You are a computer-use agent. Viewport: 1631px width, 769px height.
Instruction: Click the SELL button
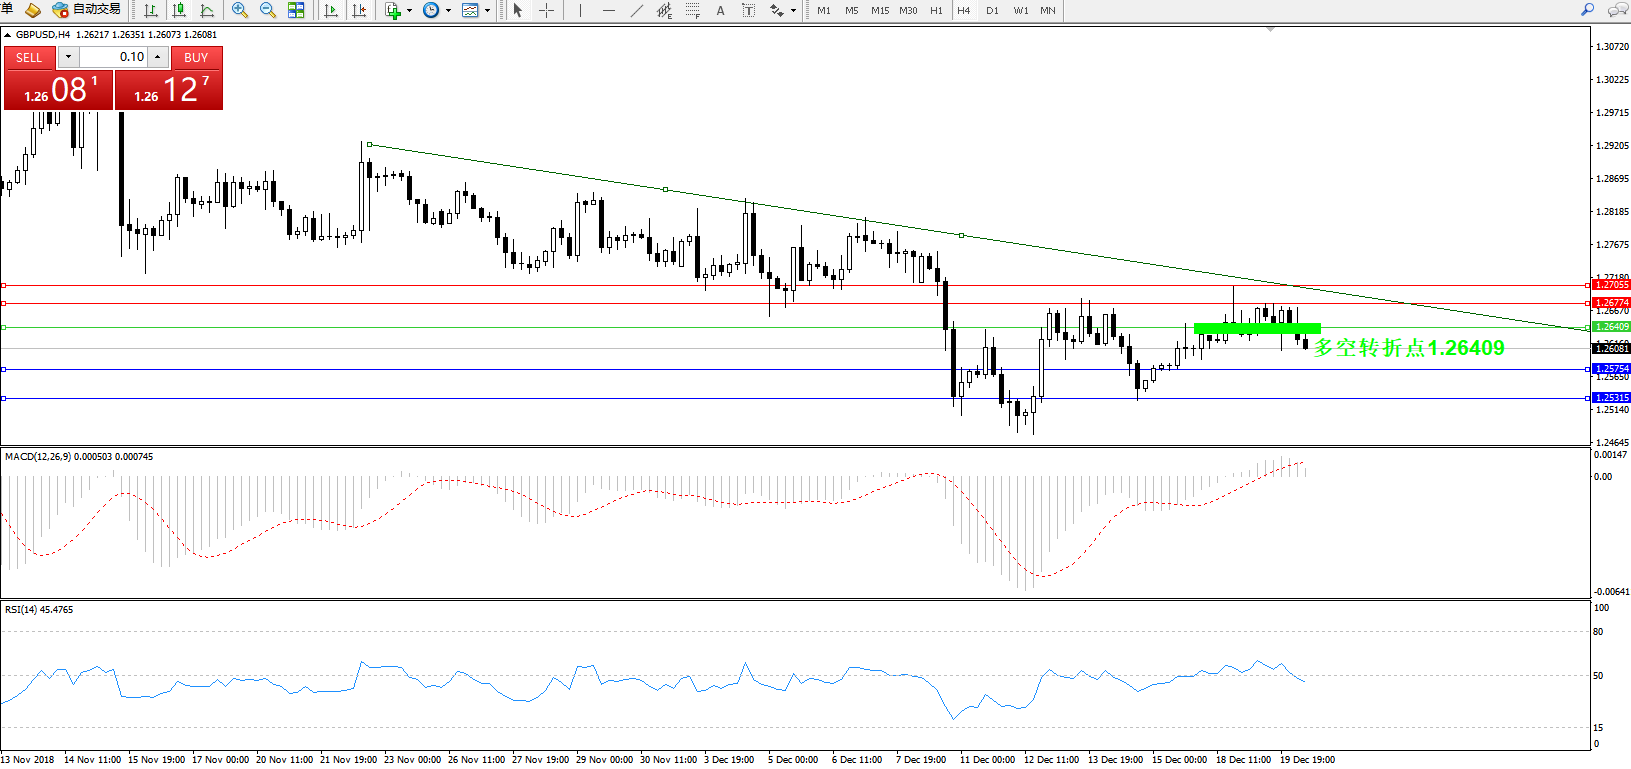tap(29, 57)
